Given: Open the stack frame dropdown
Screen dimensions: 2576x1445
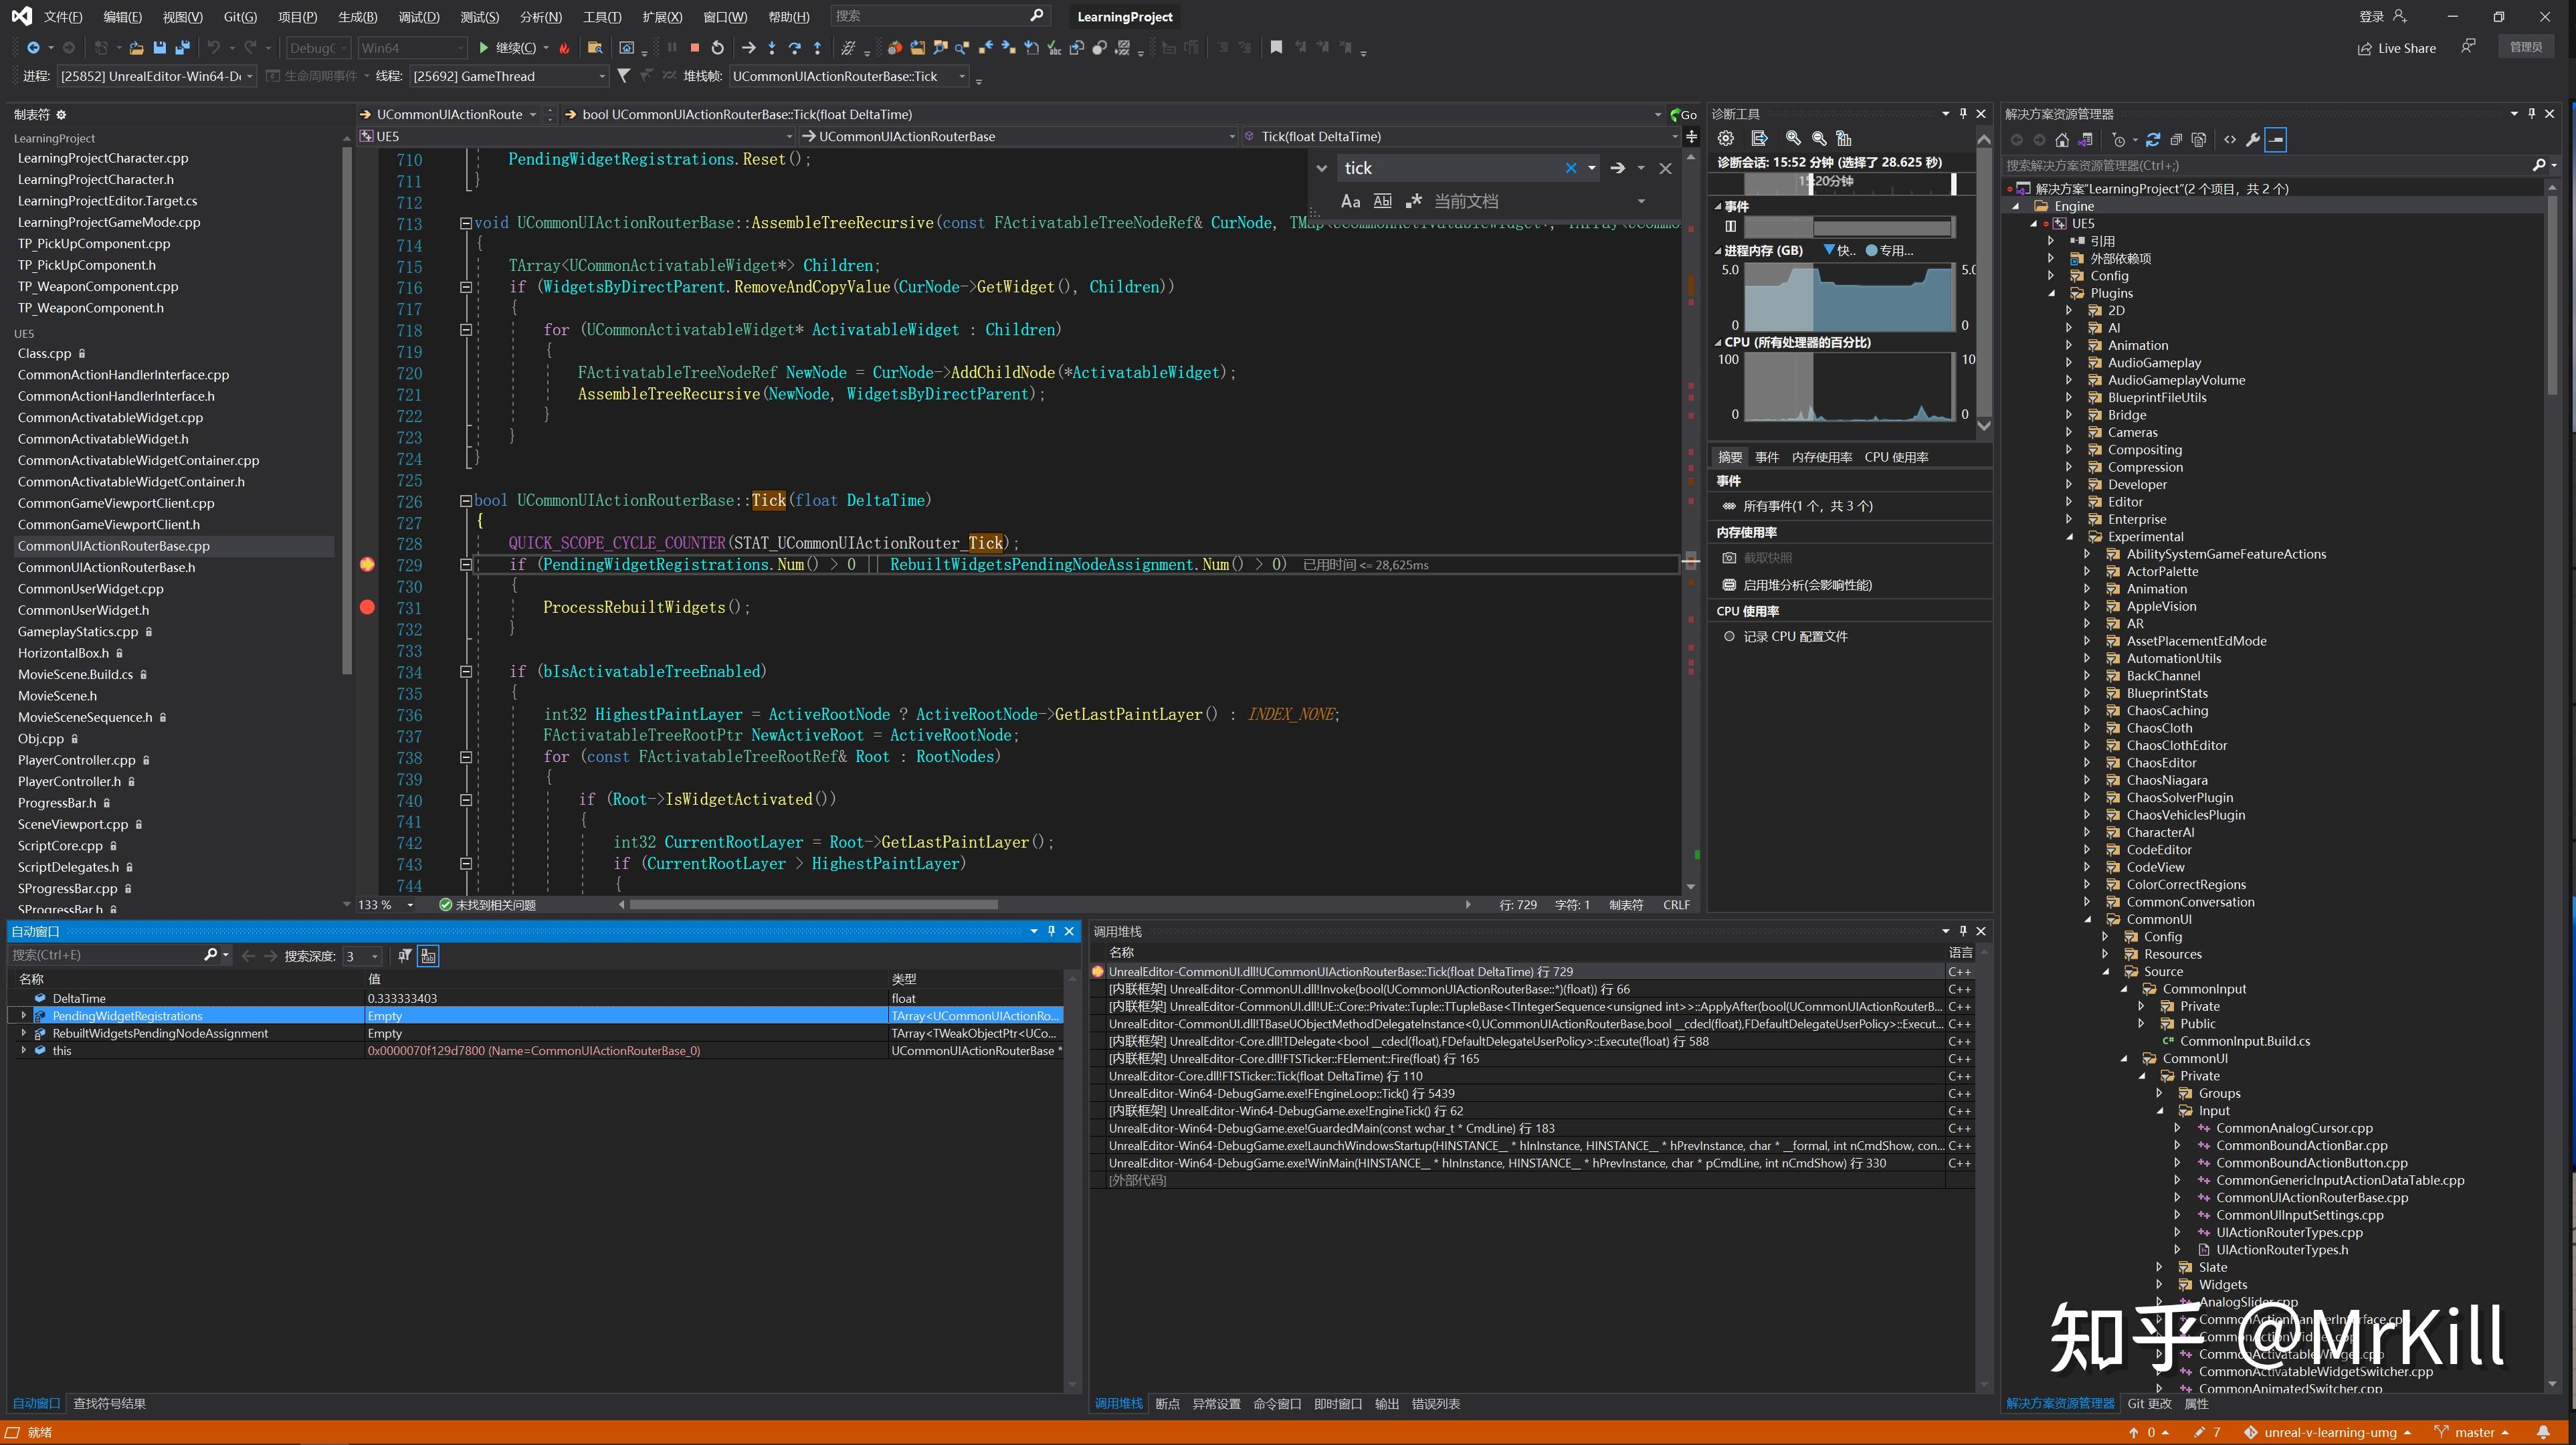Looking at the screenshot, I should point(850,76).
